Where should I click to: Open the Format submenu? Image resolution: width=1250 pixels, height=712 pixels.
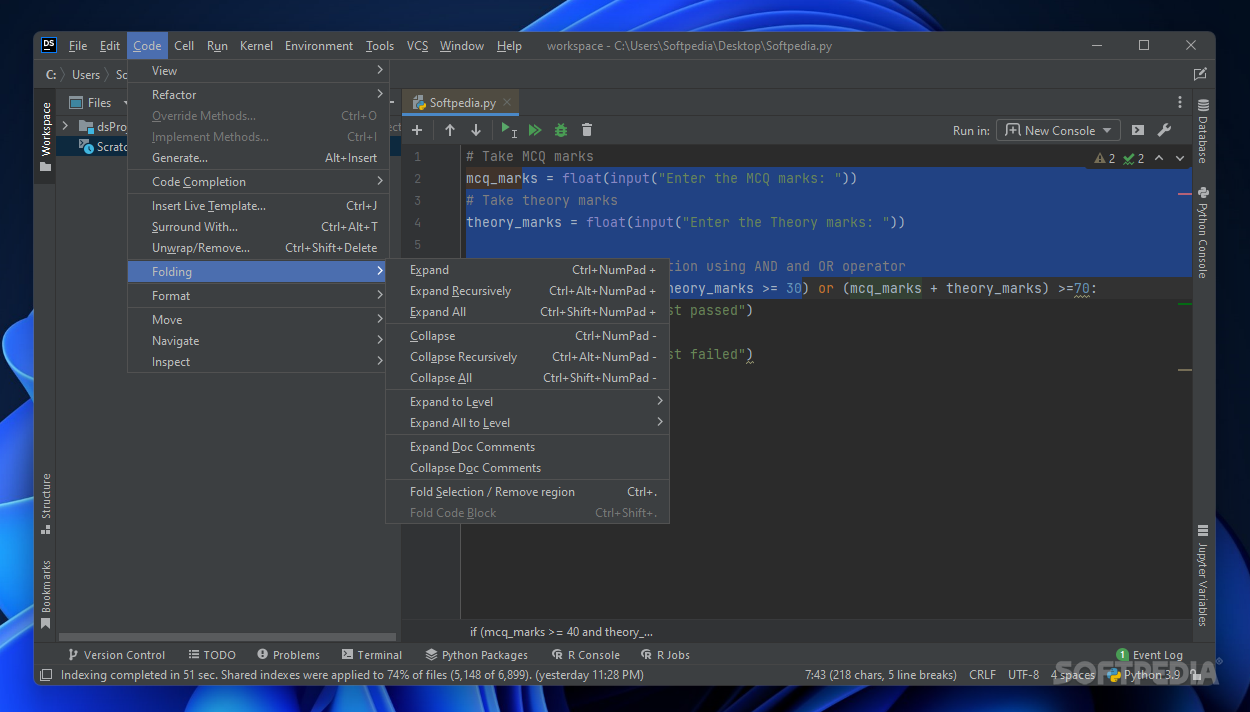(258, 295)
